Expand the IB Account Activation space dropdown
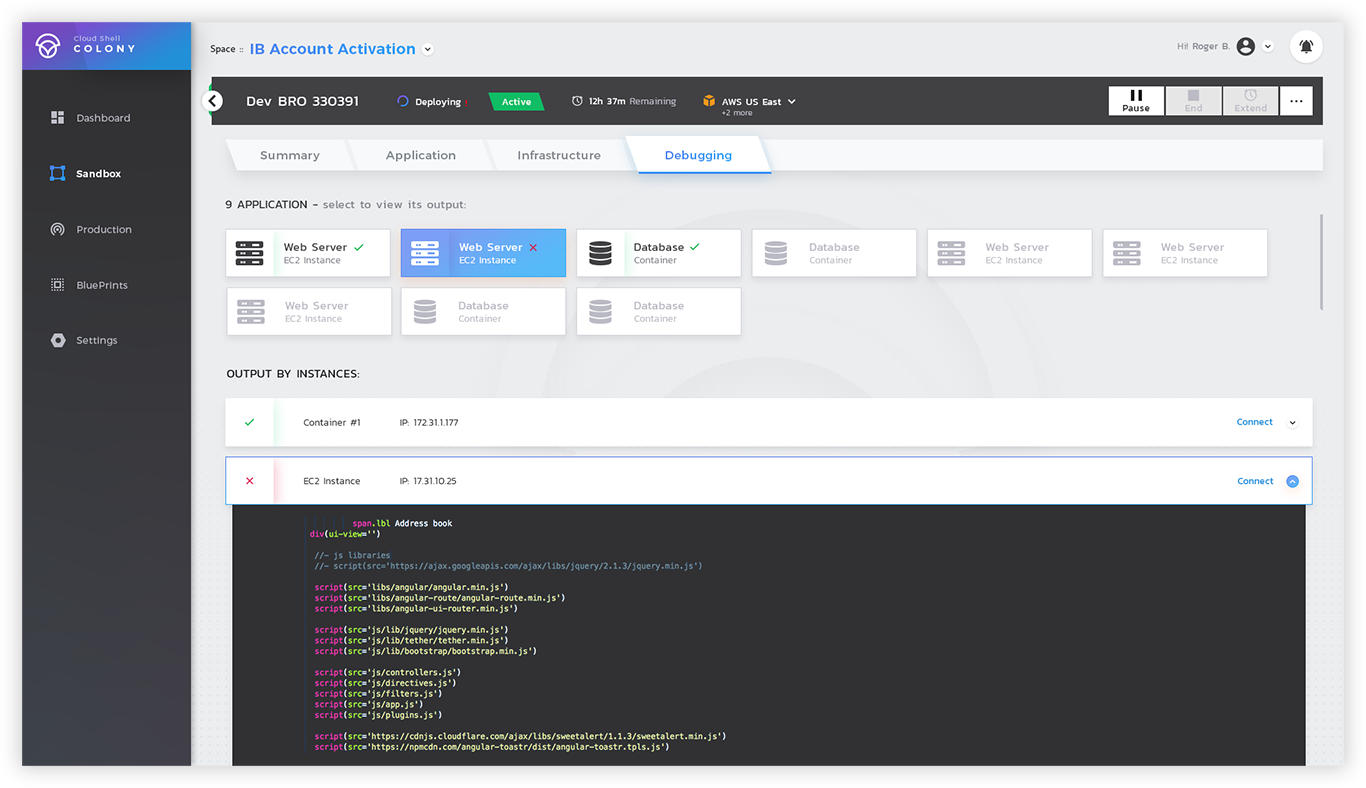 [x=428, y=49]
